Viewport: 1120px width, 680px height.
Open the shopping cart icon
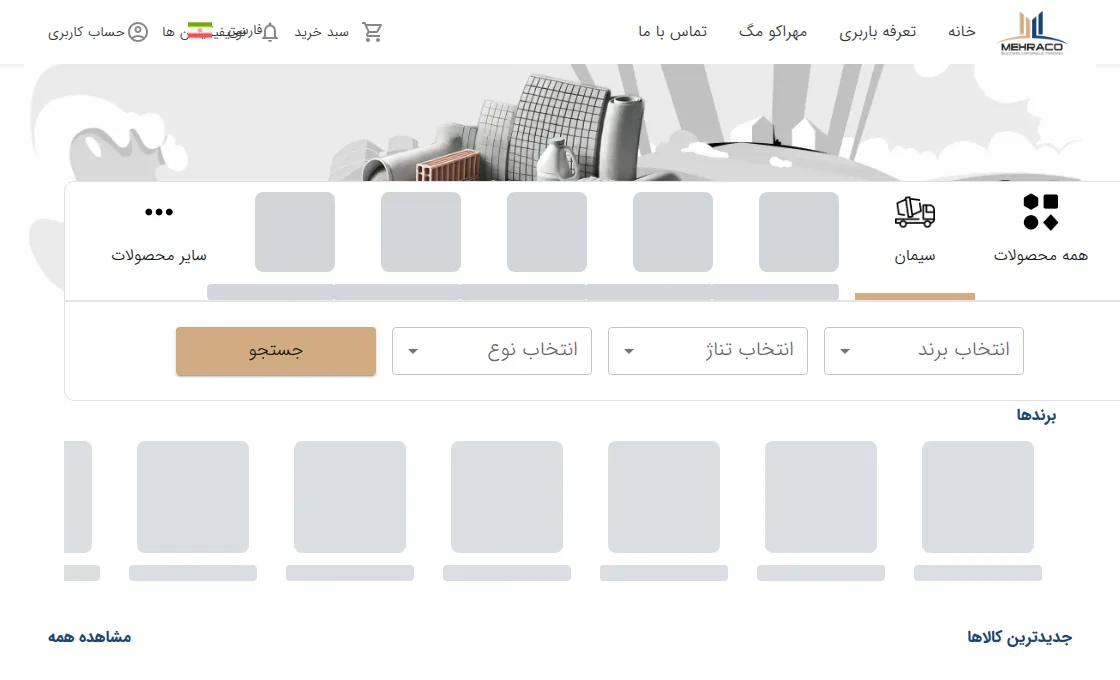(x=371, y=32)
